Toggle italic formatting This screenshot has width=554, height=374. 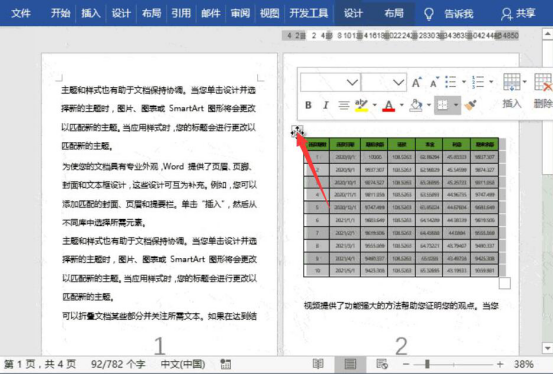pos(326,105)
